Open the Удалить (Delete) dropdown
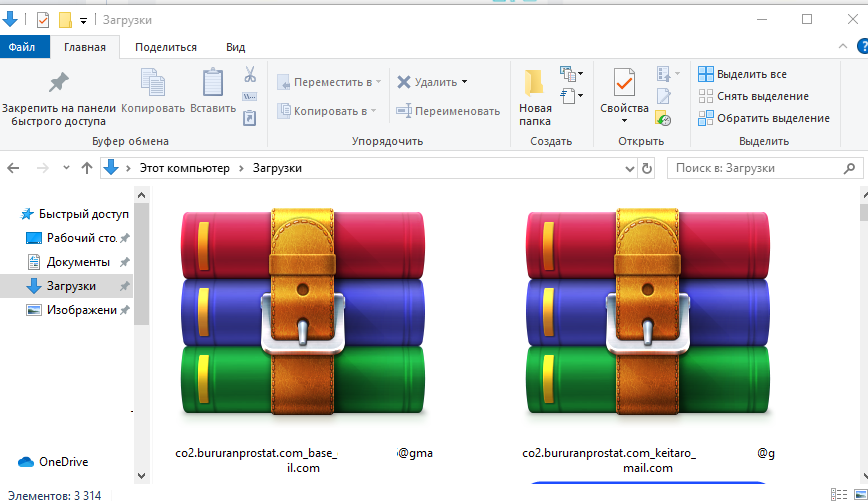 [465, 82]
